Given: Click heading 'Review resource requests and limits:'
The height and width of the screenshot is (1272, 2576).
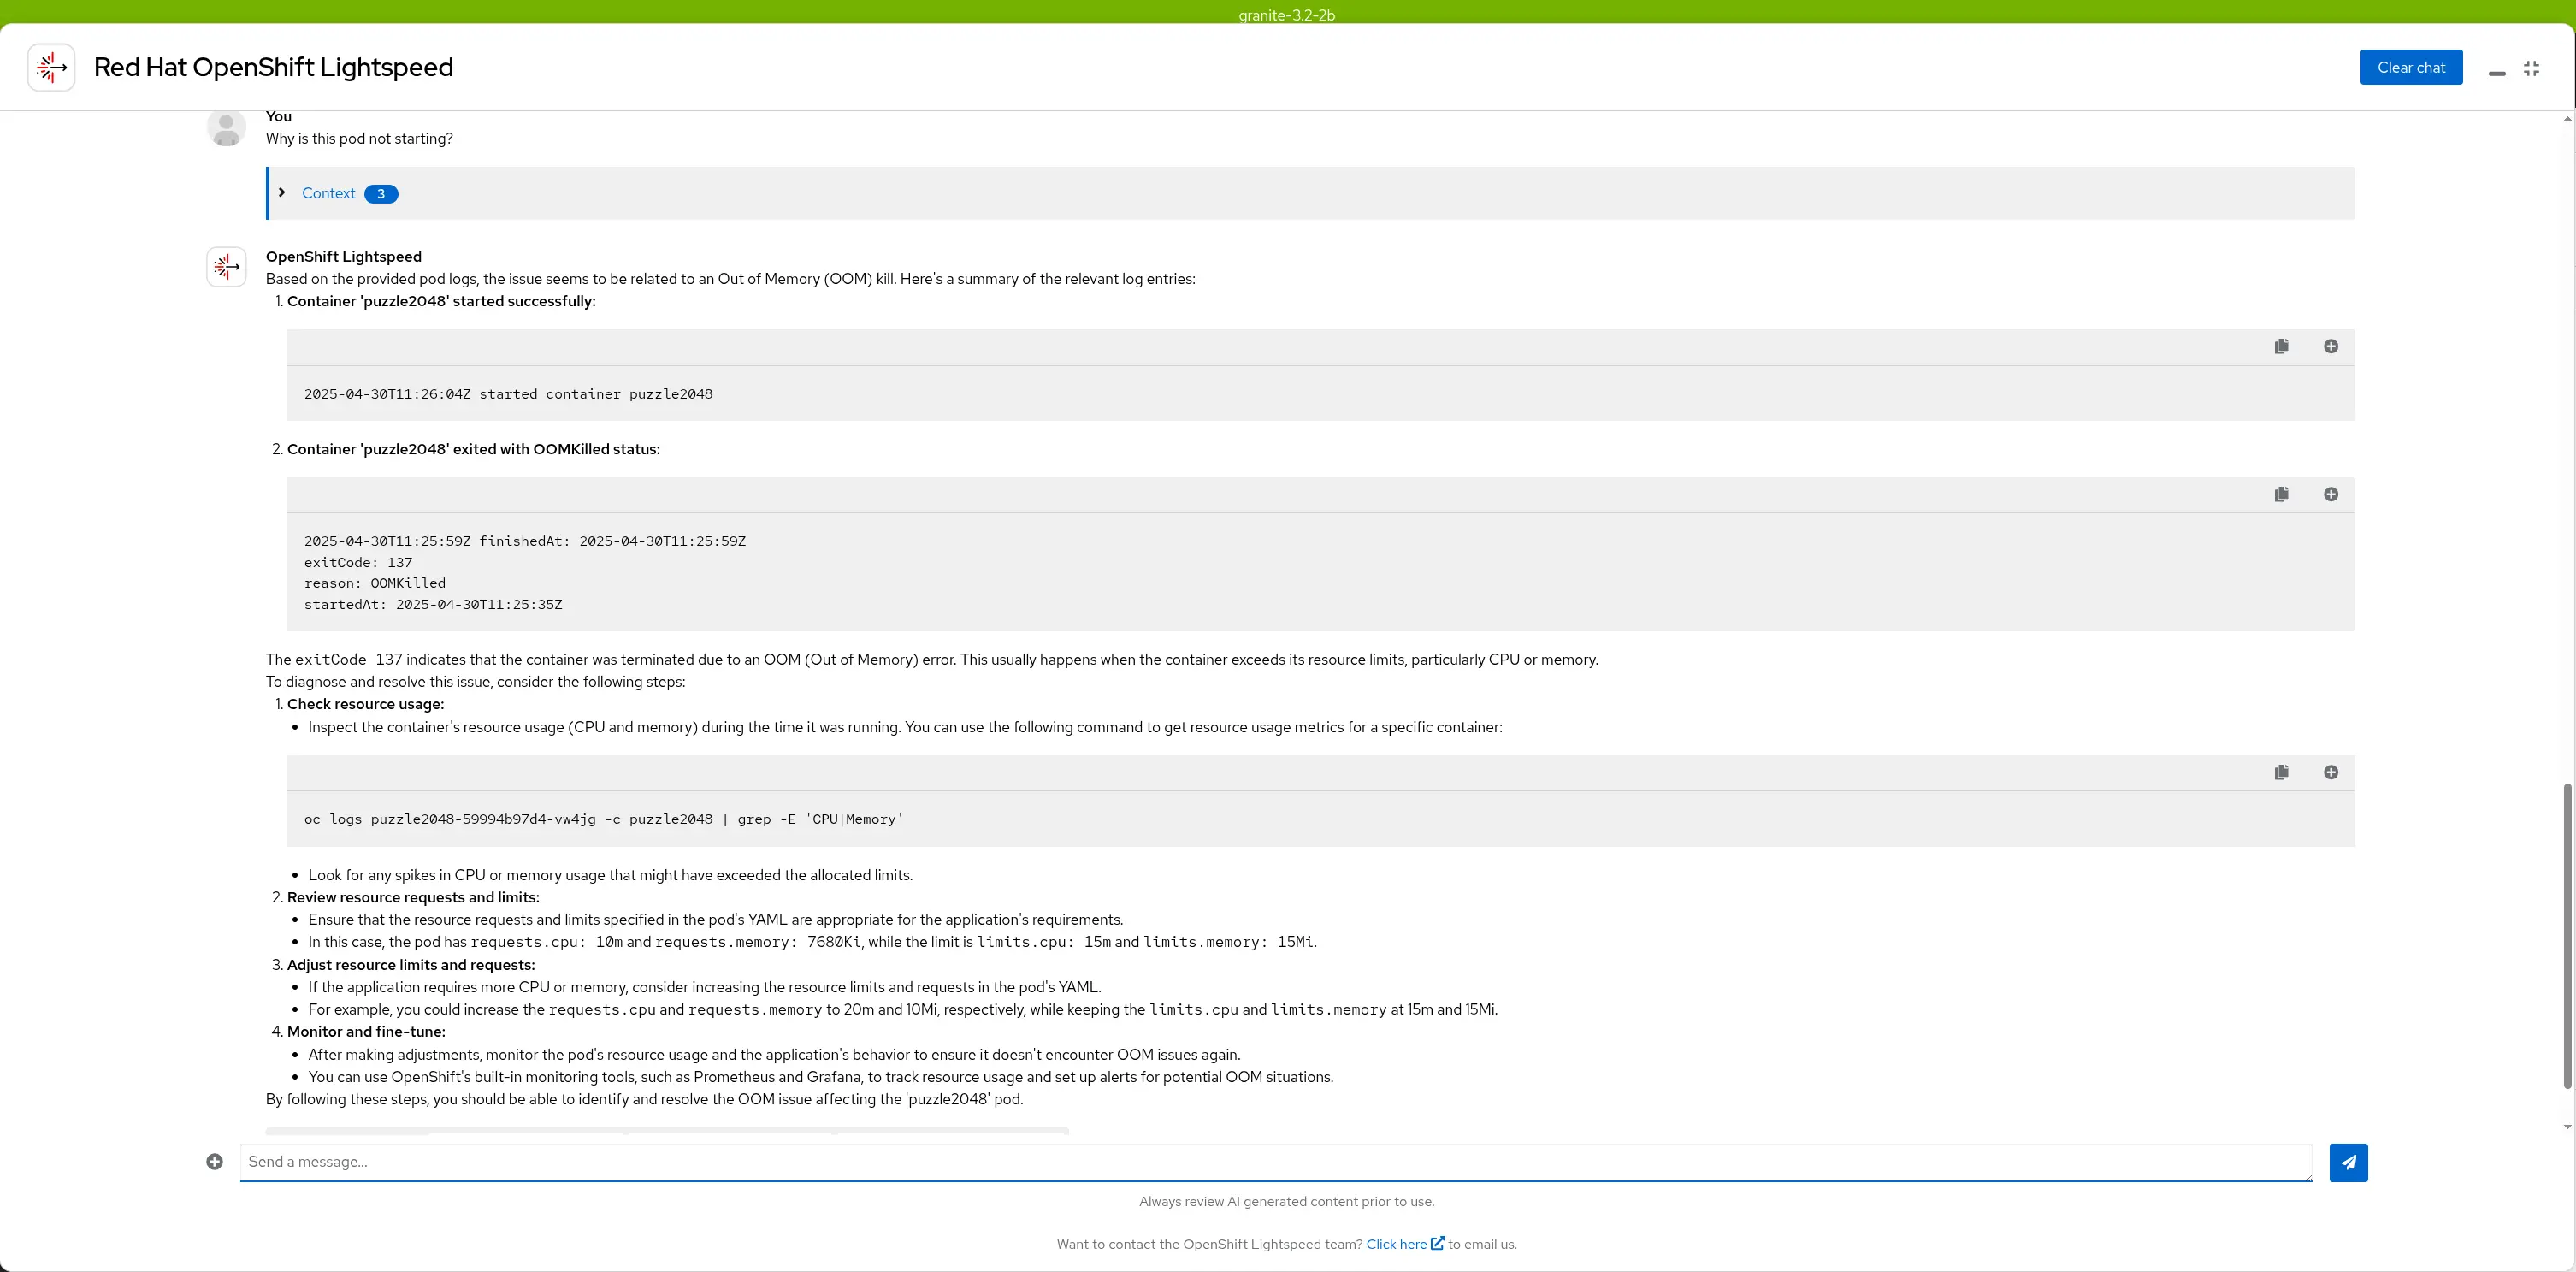Looking at the screenshot, I should point(413,897).
